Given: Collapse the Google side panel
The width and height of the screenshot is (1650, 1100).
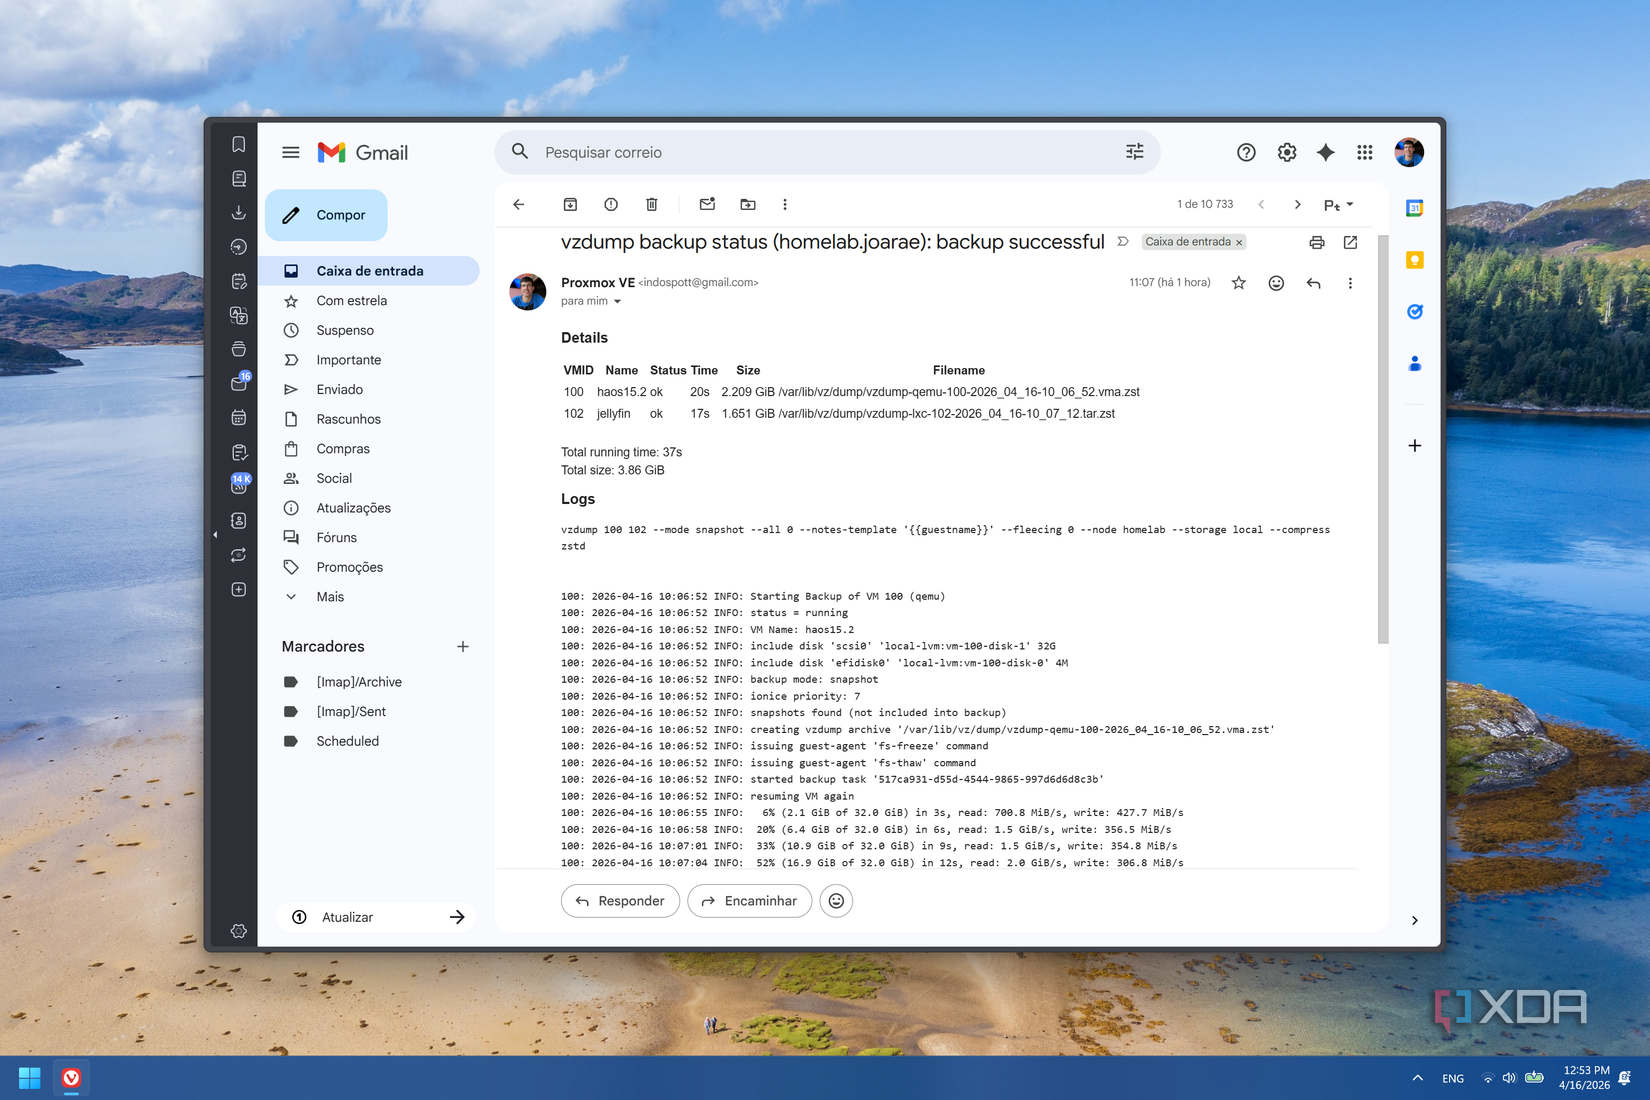Looking at the screenshot, I should [x=1414, y=920].
